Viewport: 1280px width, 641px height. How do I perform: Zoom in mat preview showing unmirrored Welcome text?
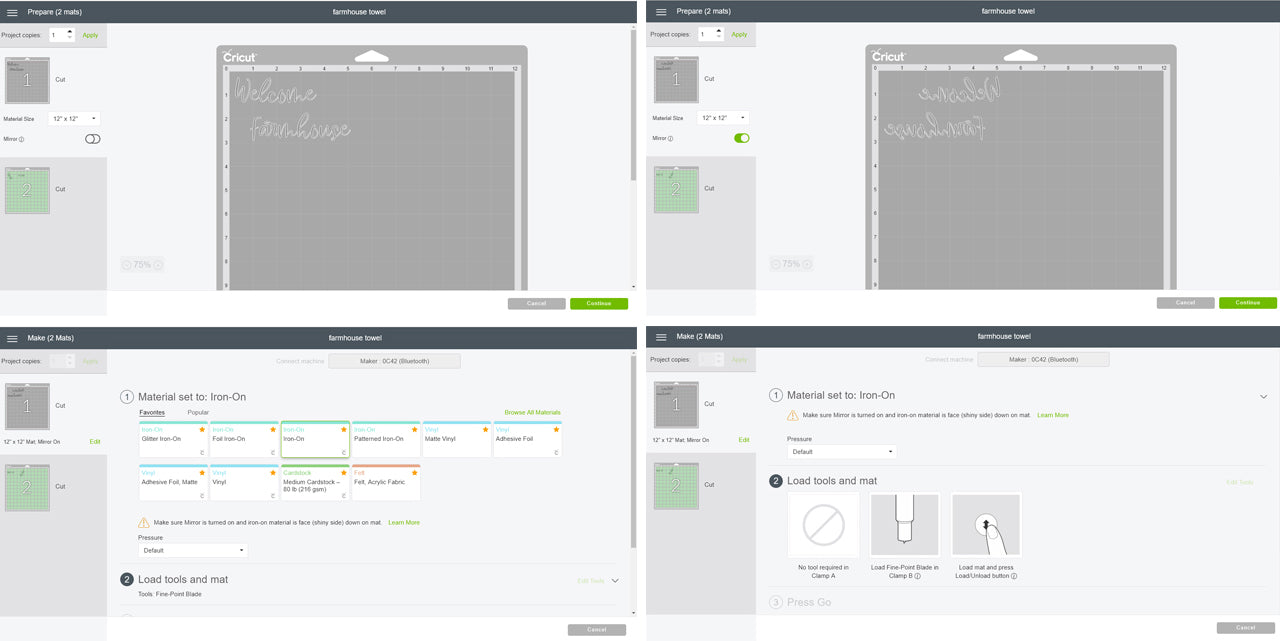pos(158,265)
